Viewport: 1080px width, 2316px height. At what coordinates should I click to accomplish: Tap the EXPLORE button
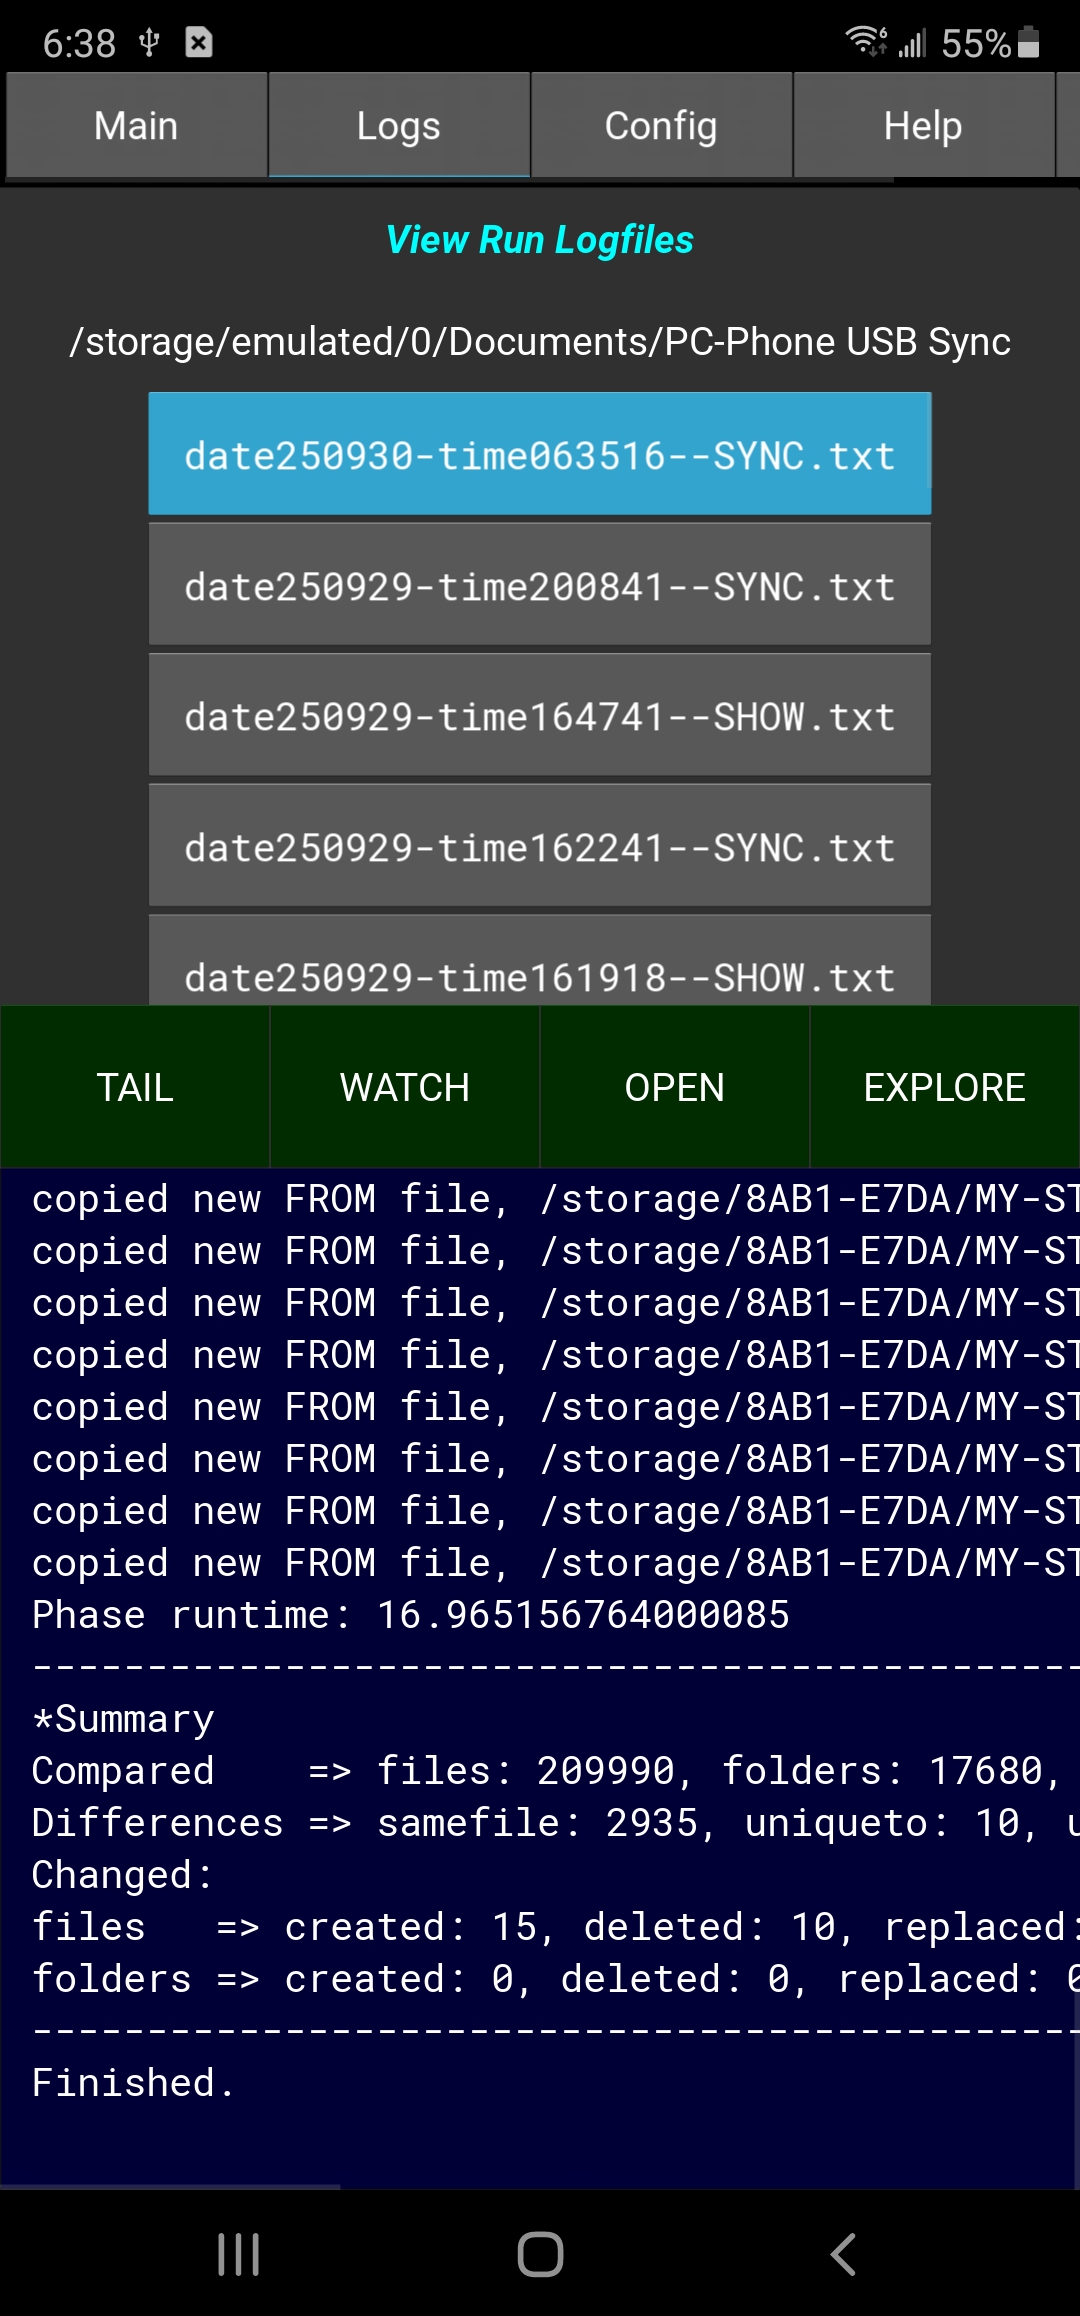[x=944, y=1087]
